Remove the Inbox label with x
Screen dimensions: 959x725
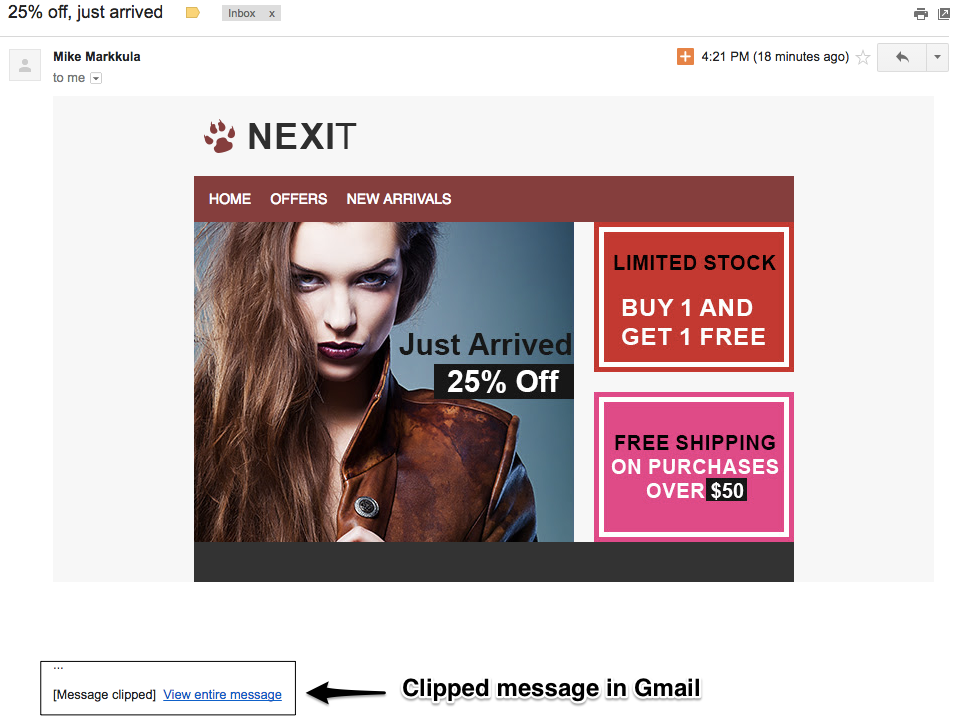[x=272, y=13]
